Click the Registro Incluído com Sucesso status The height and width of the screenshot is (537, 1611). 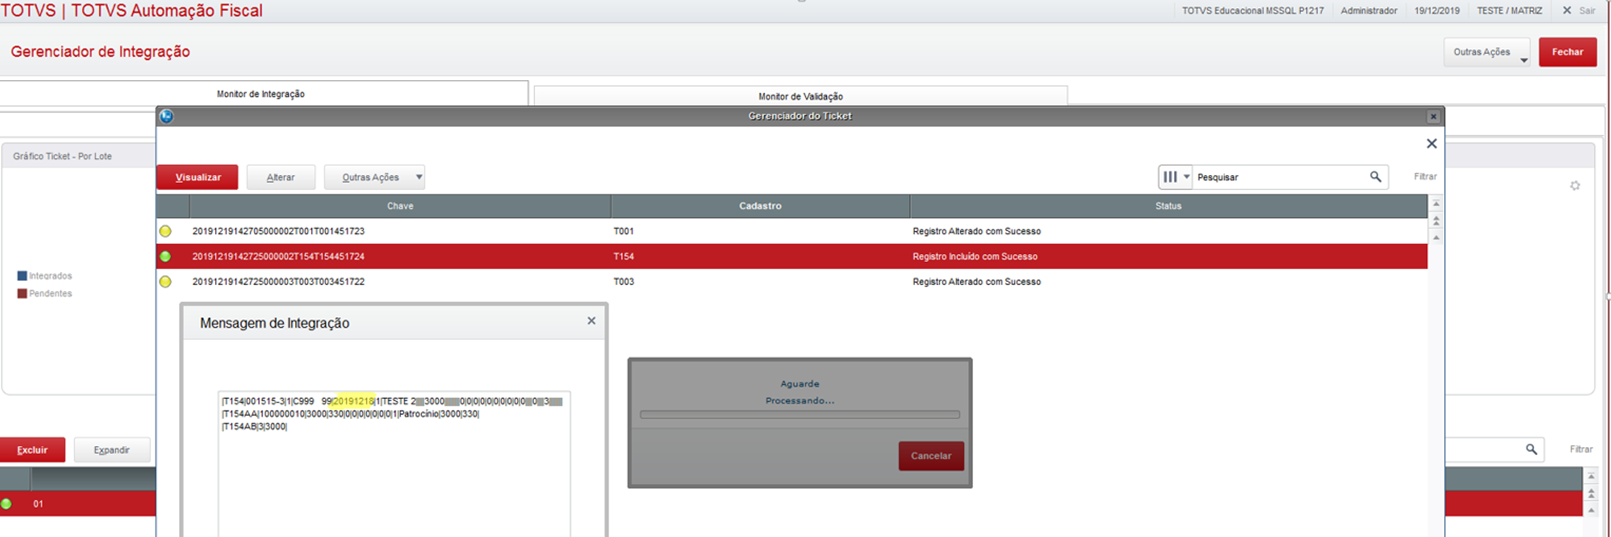coord(975,257)
